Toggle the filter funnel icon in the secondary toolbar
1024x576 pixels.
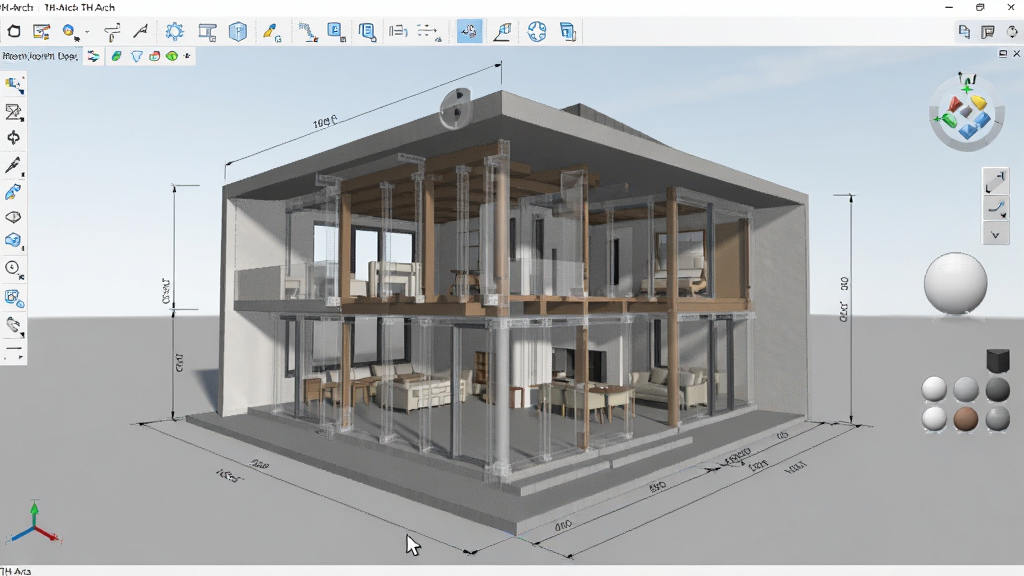(x=136, y=56)
